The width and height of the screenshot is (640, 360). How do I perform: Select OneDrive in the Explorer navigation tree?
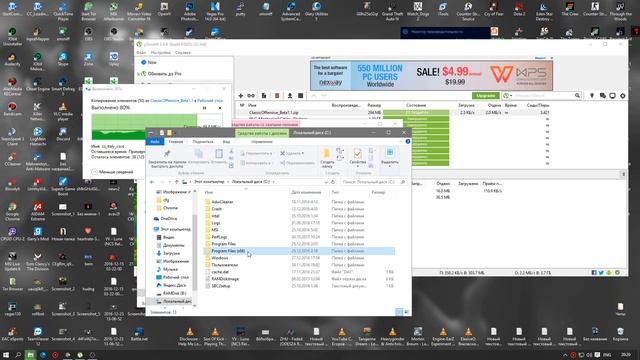[x=169, y=219]
